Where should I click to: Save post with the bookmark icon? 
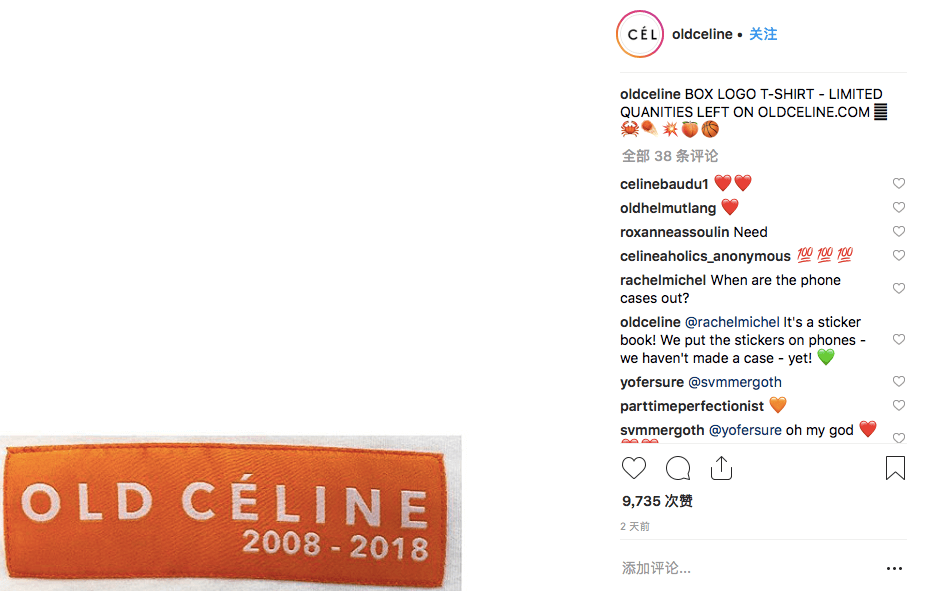click(895, 468)
